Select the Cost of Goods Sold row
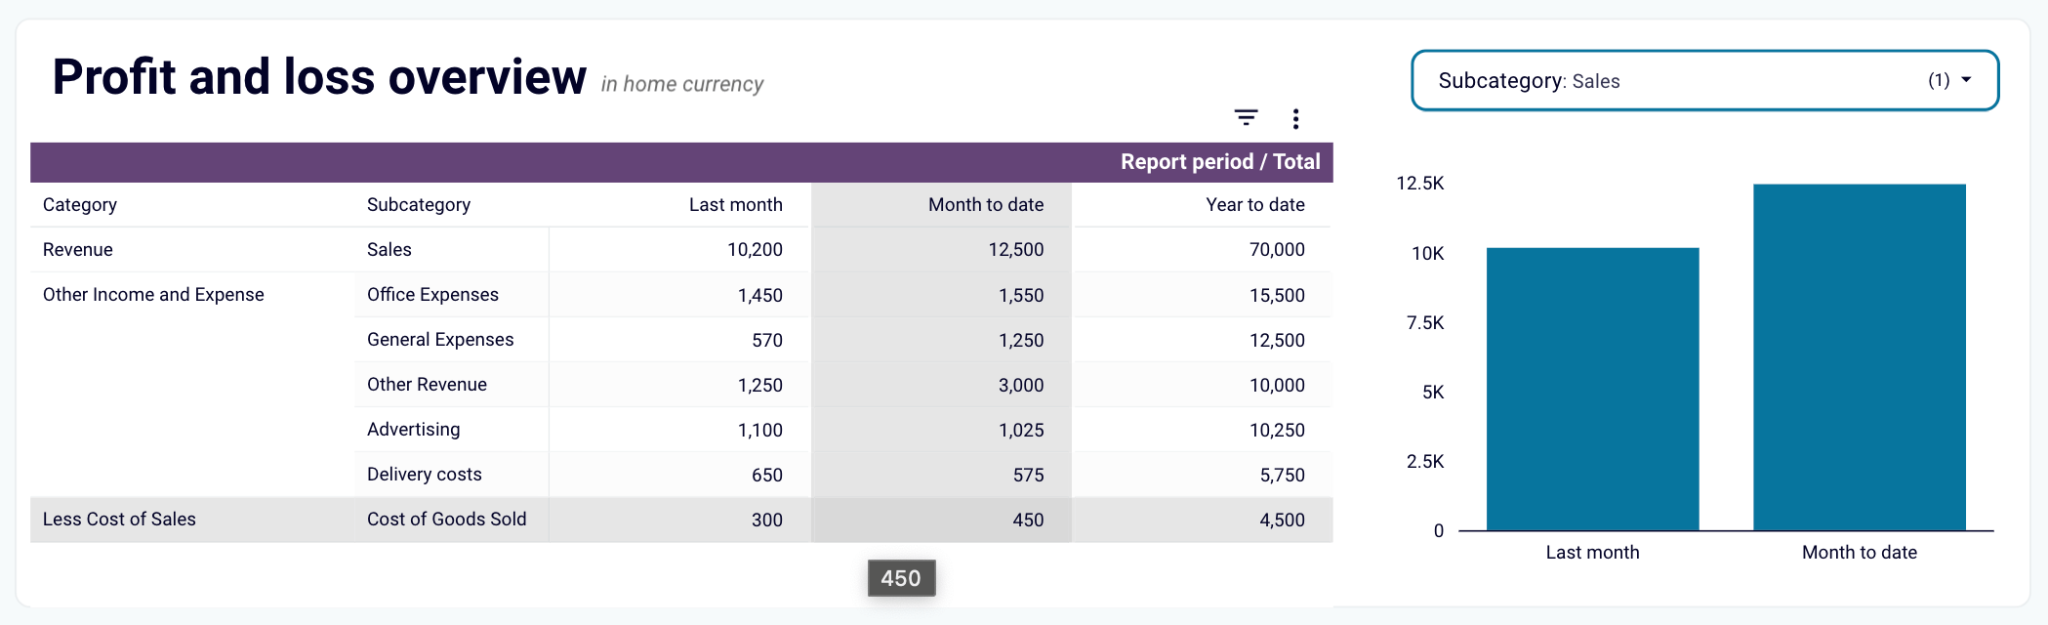 (x=447, y=519)
